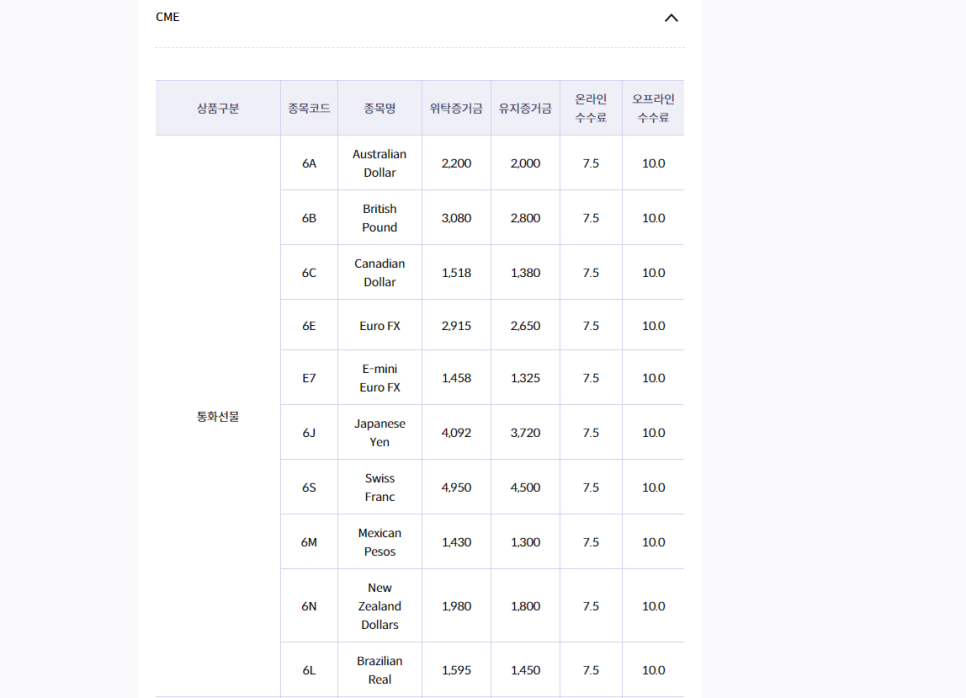Select the British Pound name cell
The width and height of the screenshot is (966, 698).
coord(380,218)
